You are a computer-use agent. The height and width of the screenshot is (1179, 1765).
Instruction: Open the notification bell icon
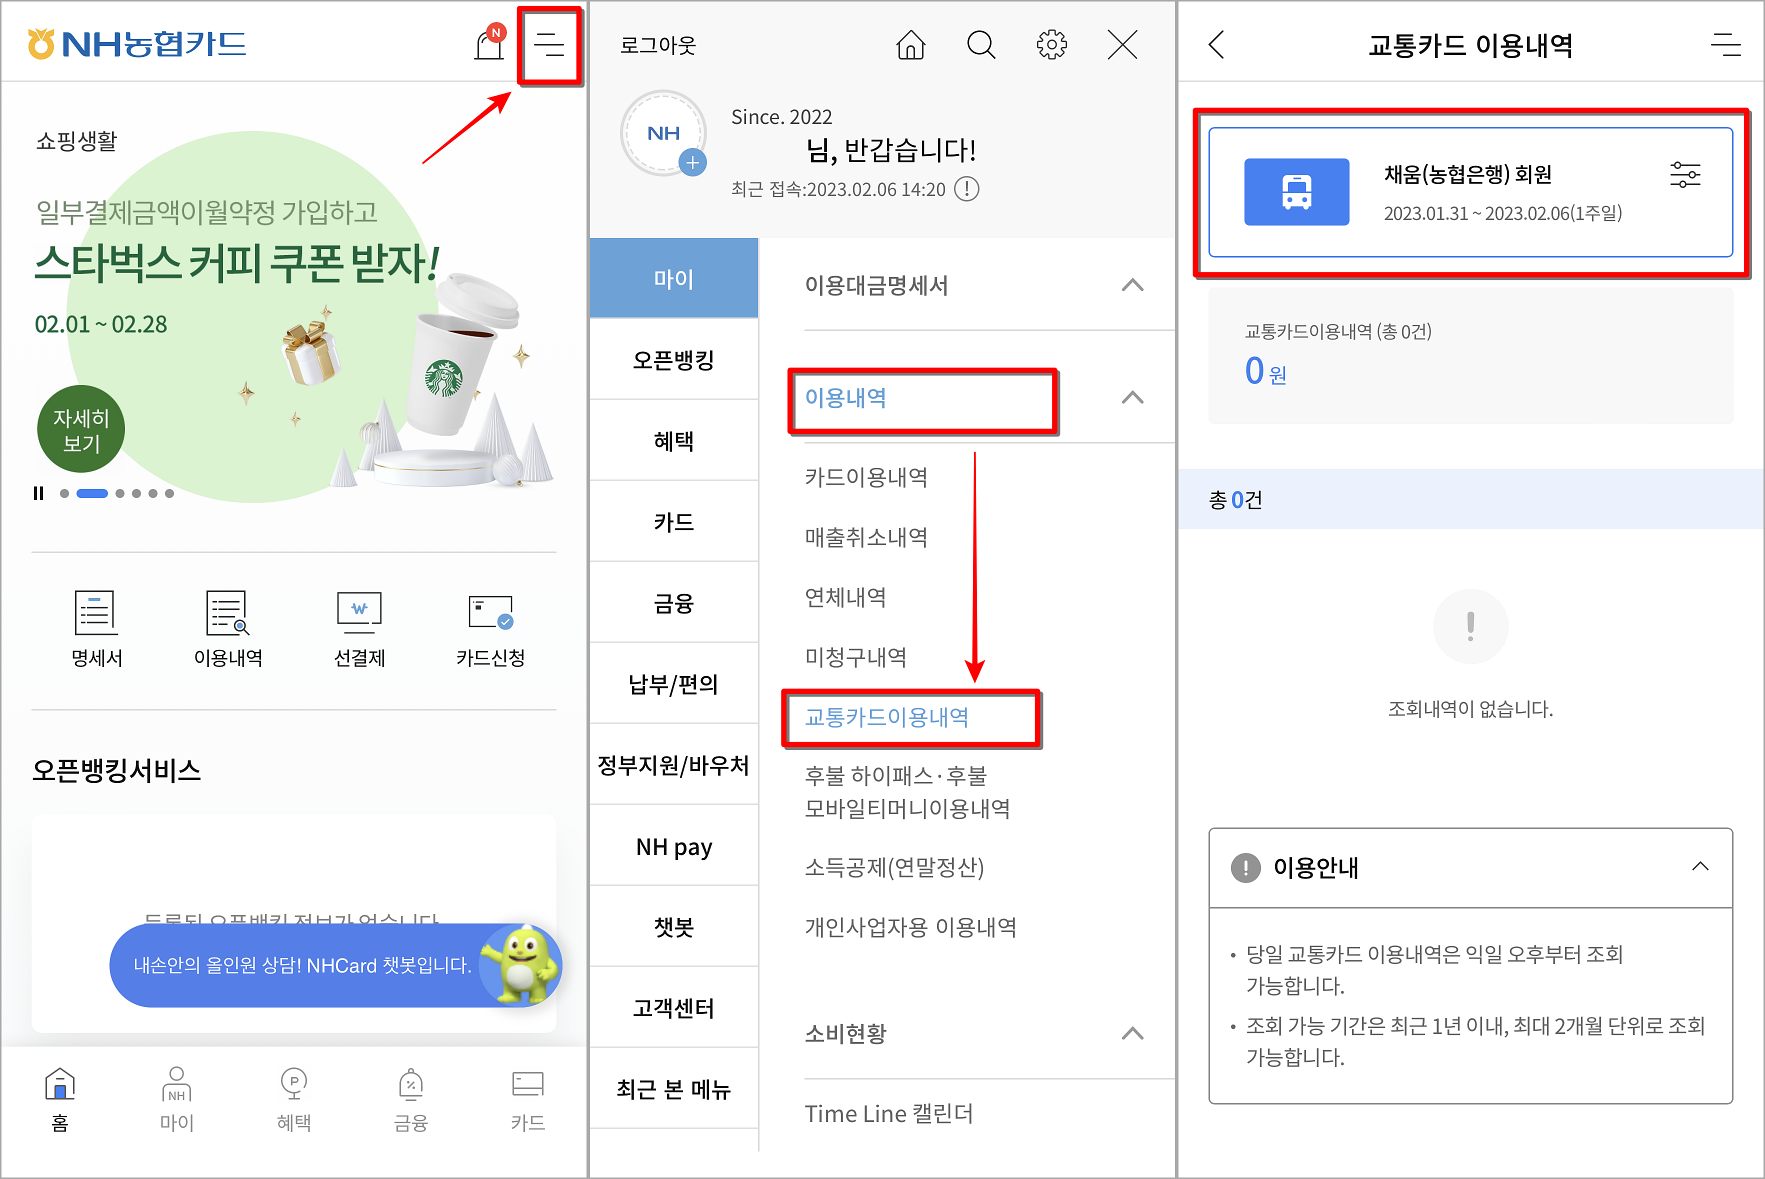(x=489, y=44)
